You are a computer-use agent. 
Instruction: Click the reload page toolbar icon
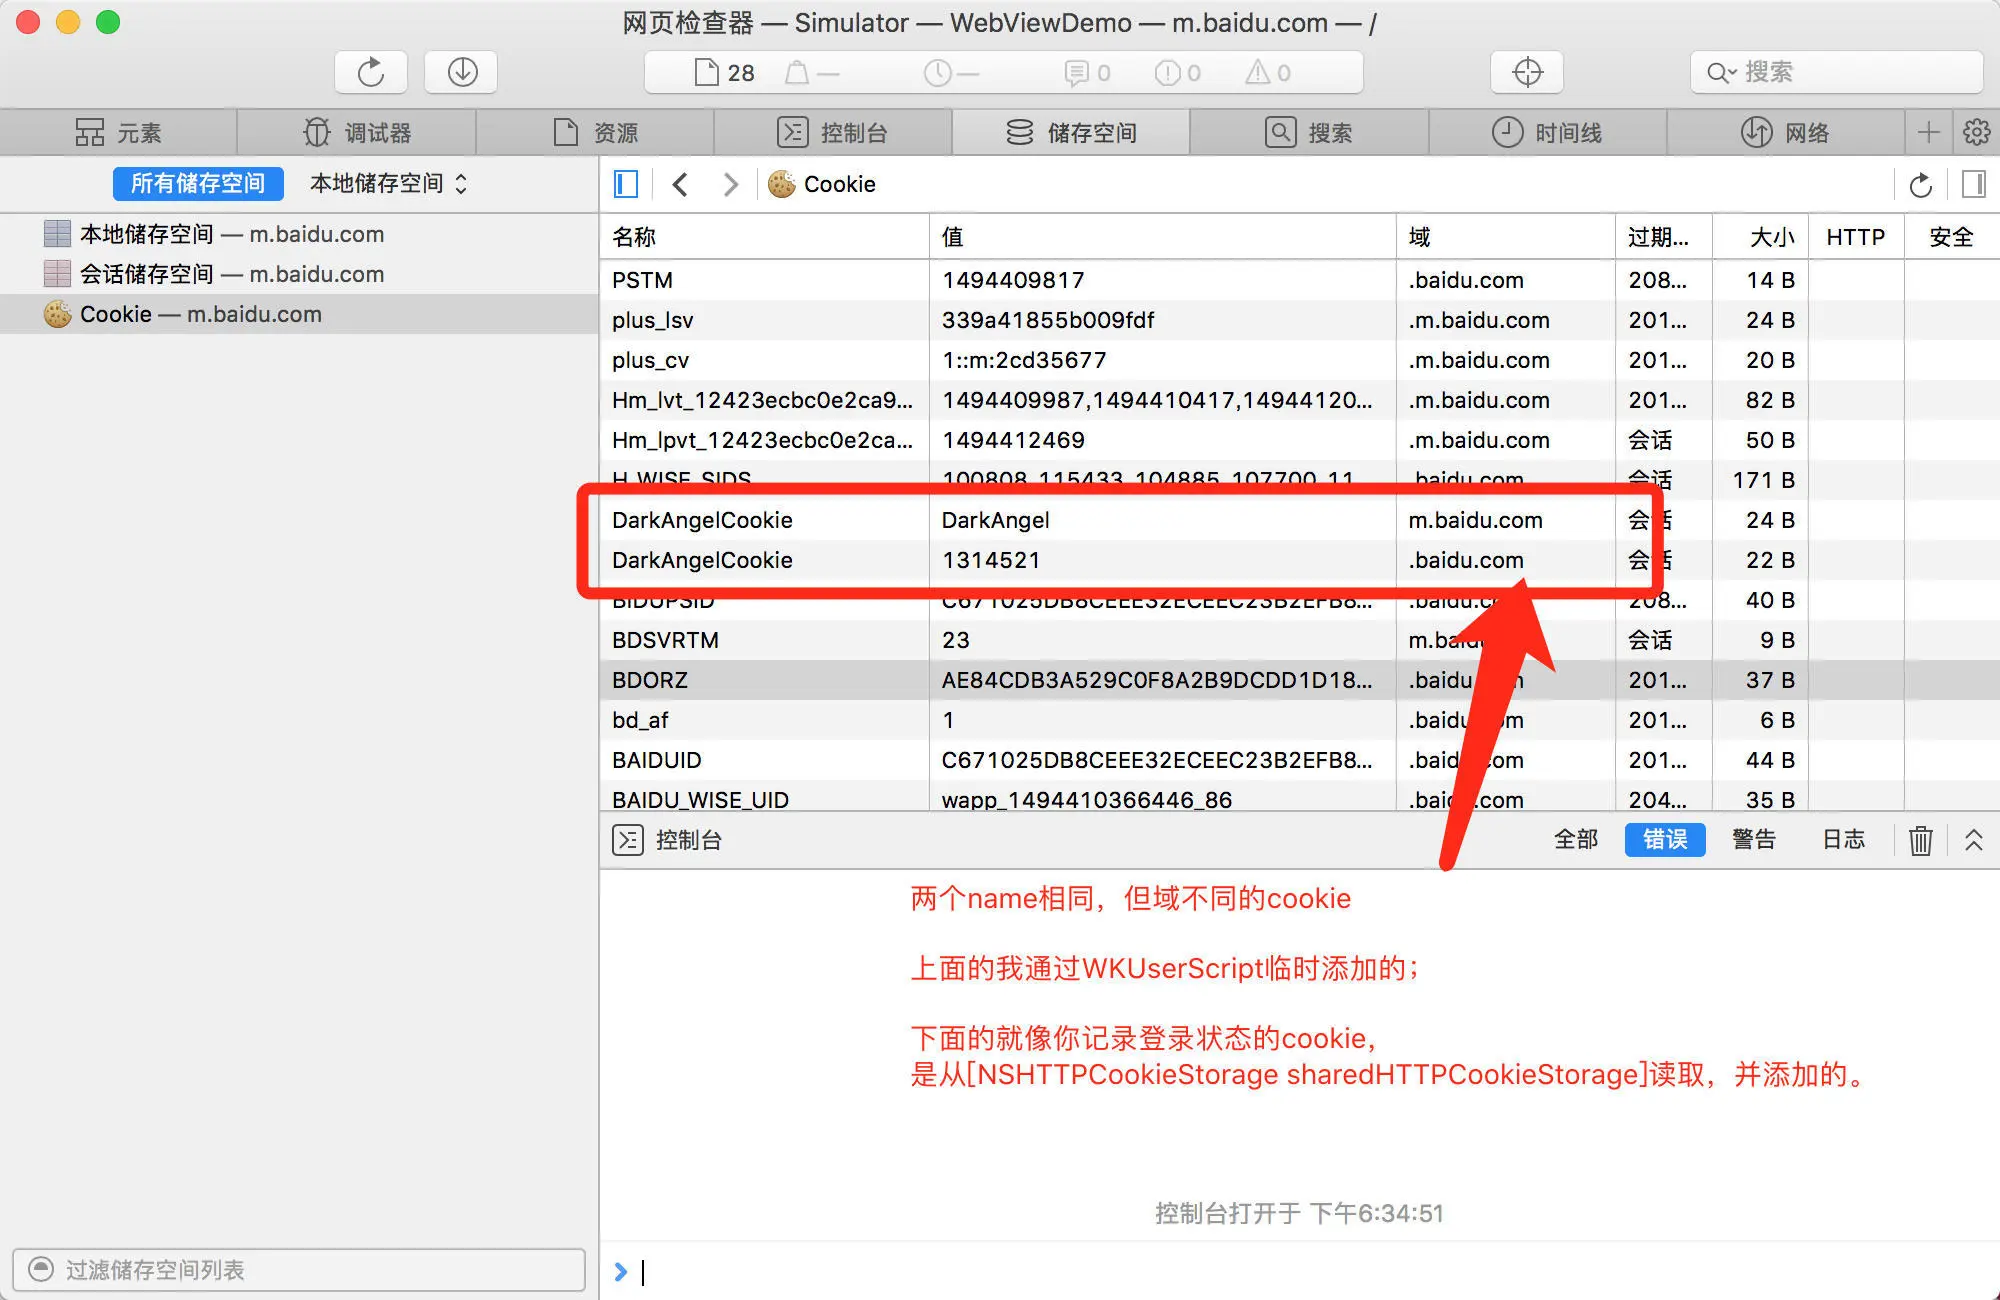pos(371,72)
